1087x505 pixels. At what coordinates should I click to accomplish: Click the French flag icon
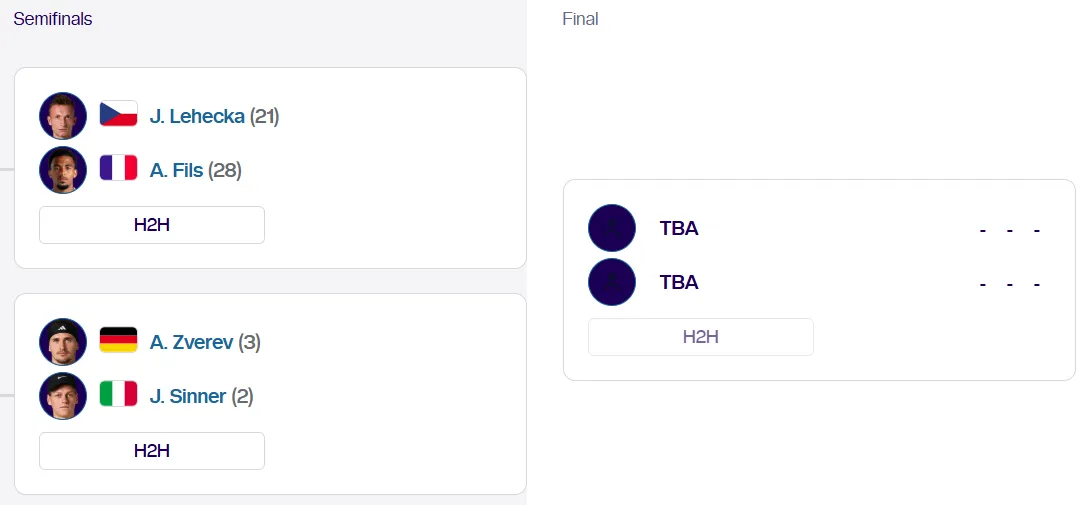(x=118, y=170)
